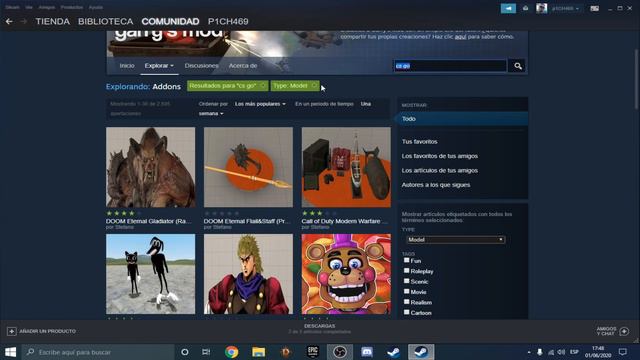Open the BIBLIOTECA section
This screenshot has height=360, width=640.
click(x=106, y=21)
